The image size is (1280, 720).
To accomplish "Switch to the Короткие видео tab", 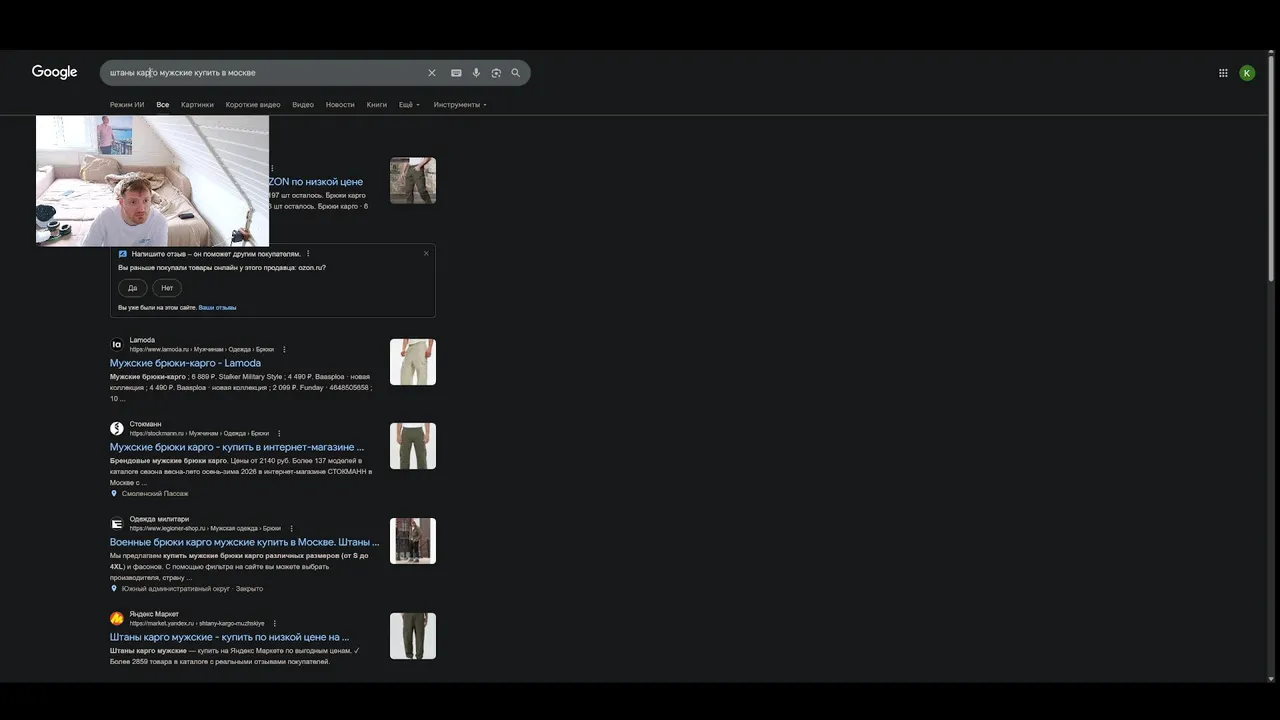I will pos(253,105).
